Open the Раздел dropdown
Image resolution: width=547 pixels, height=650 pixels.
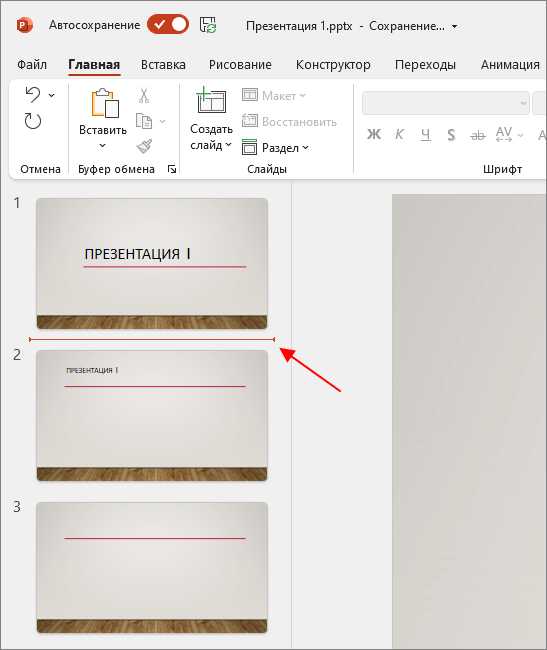click(x=276, y=147)
